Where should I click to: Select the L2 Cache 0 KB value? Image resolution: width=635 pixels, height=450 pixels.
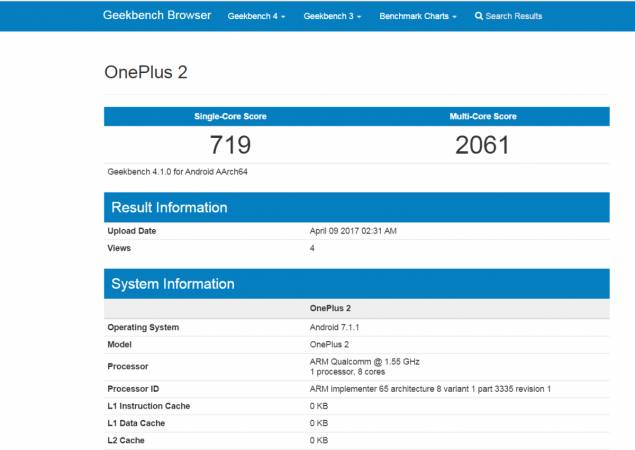pos(319,440)
